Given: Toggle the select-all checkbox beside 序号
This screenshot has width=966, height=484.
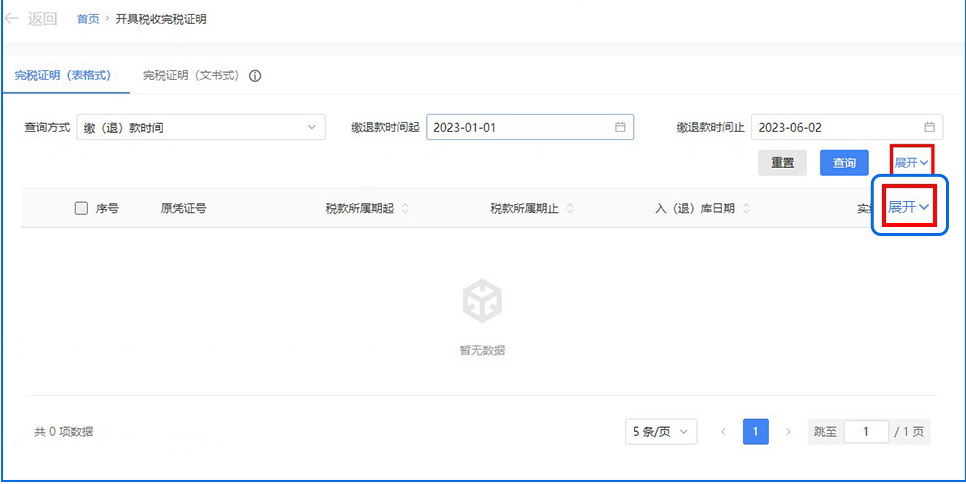Looking at the screenshot, I should point(81,209).
